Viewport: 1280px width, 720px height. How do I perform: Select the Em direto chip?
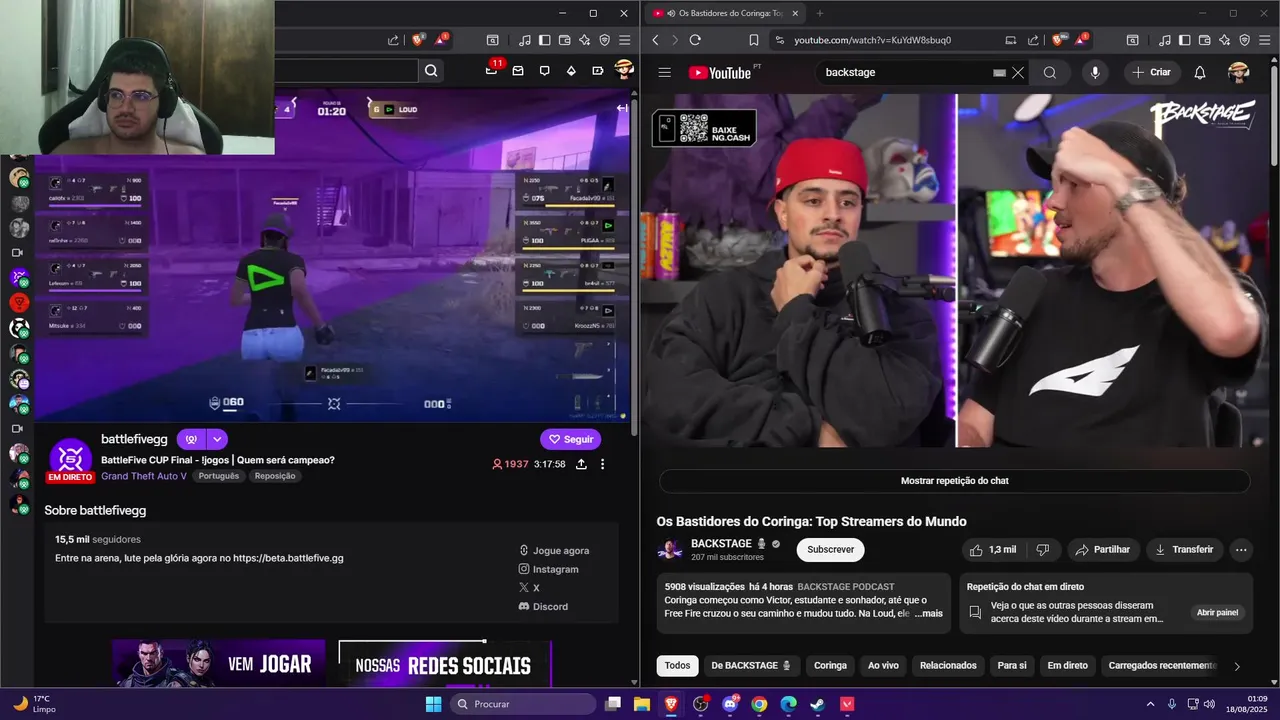1067,665
